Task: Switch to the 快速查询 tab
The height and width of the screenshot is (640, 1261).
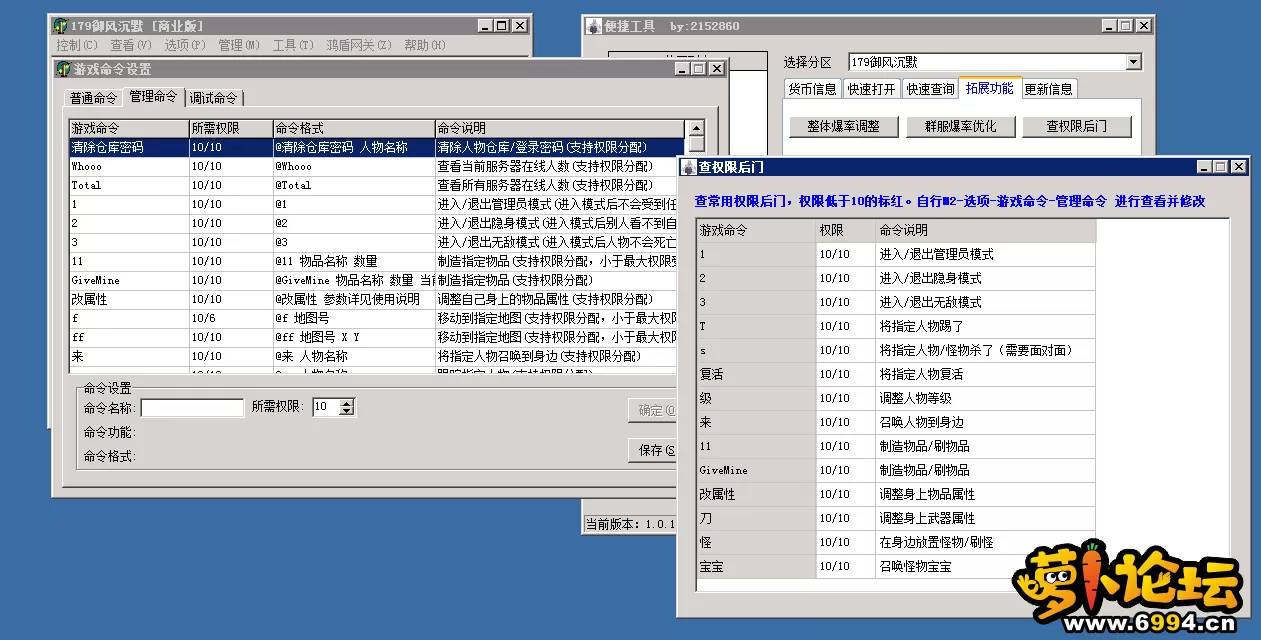Action: click(x=930, y=89)
